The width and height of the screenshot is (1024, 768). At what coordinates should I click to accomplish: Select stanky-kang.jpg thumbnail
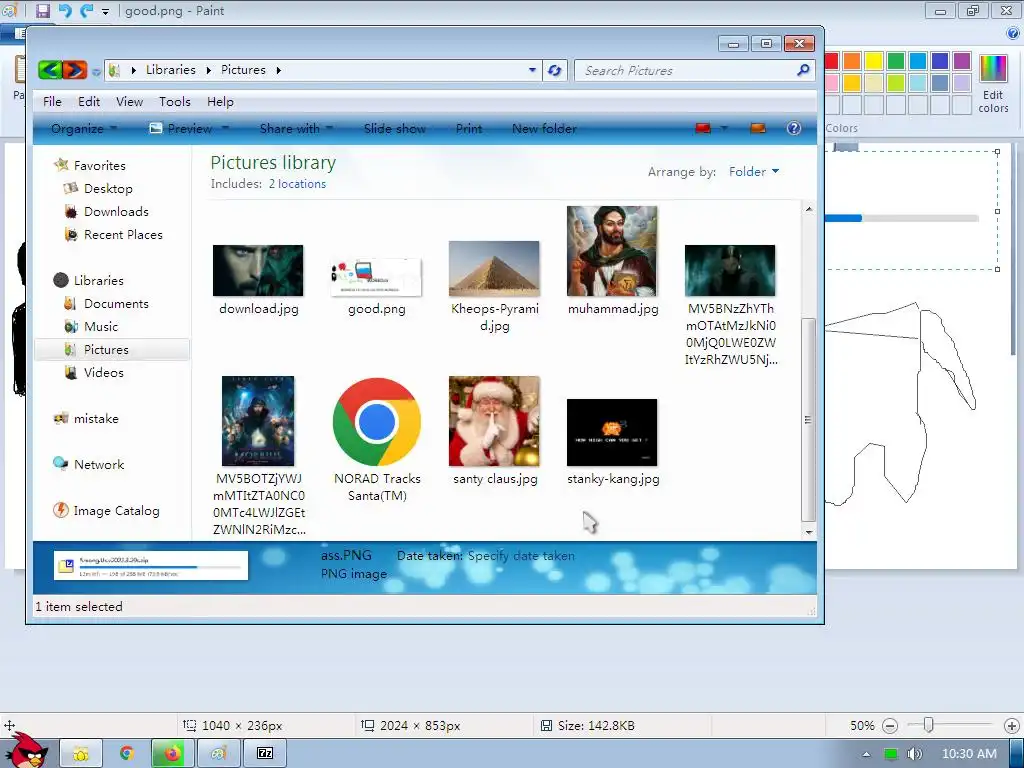[612, 432]
